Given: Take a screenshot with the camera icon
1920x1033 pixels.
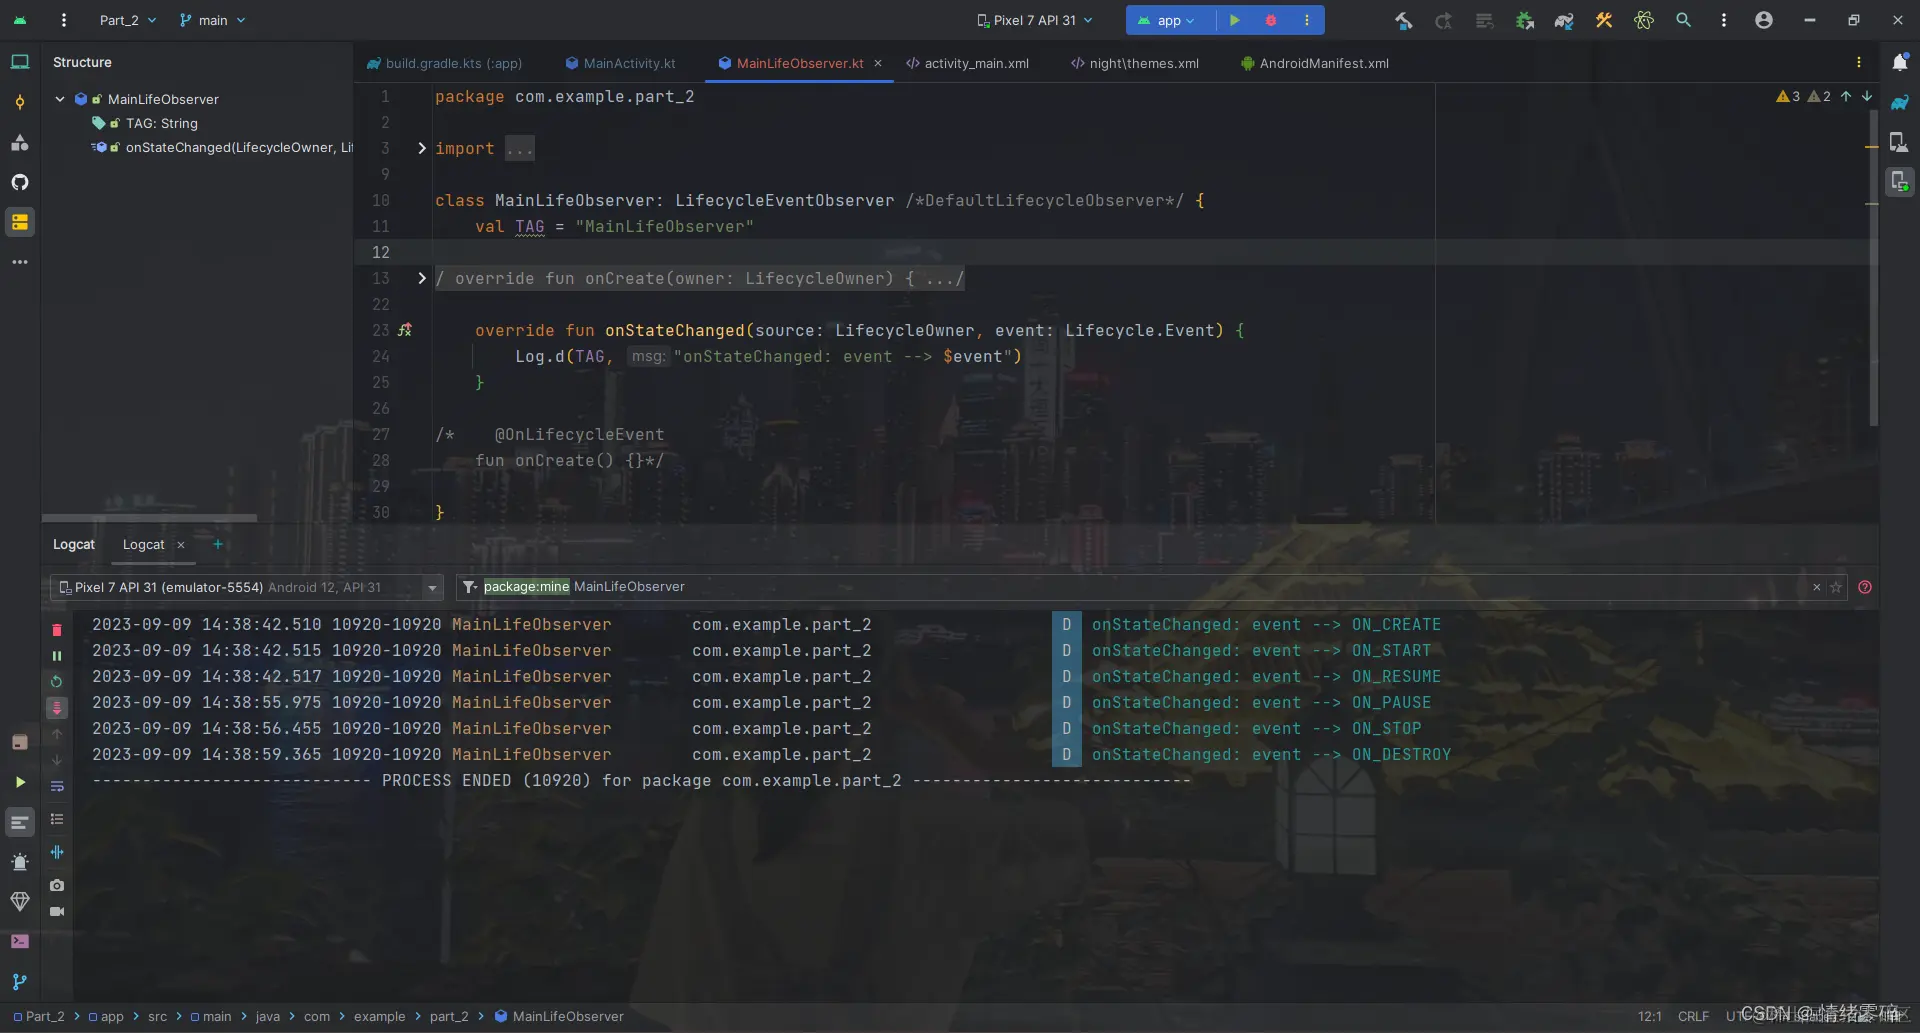Looking at the screenshot, I should tap(57, 885).
